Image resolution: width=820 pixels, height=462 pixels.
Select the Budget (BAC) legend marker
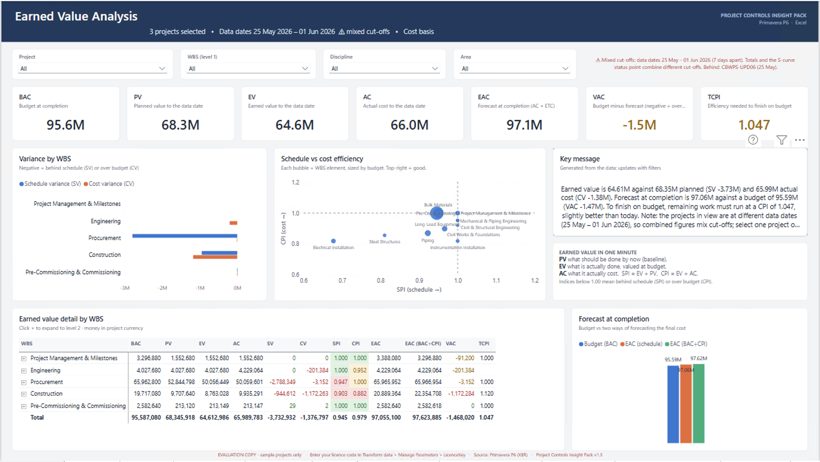pyautogui.click(x=581, y=344)
